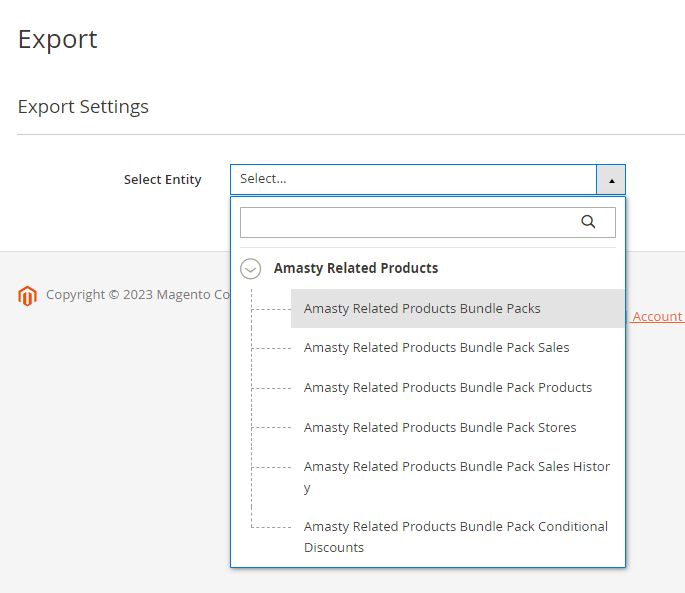
Task: Select Bundle Pack Conditional Discounts entity
Action: [458, 537]
